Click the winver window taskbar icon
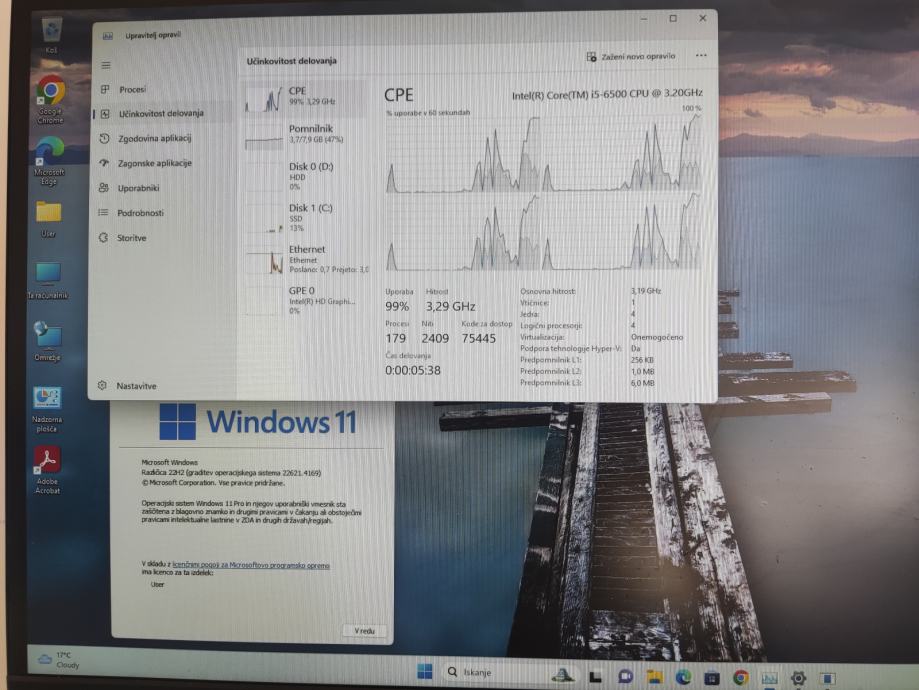Screen dimensions: 919x690 coord(827,679)
